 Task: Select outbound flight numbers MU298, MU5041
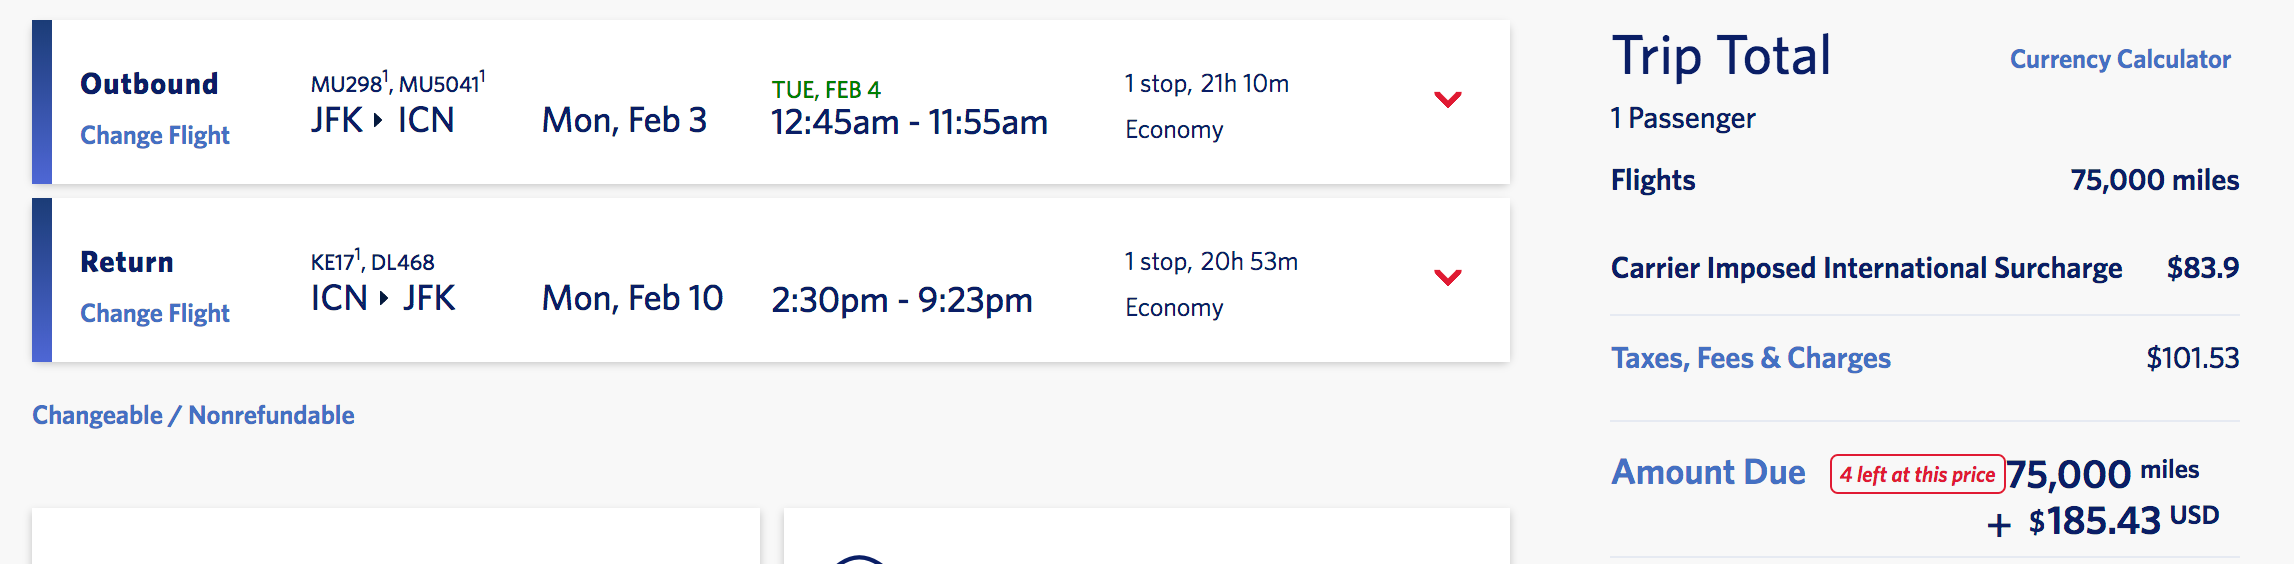pos(397,83)
